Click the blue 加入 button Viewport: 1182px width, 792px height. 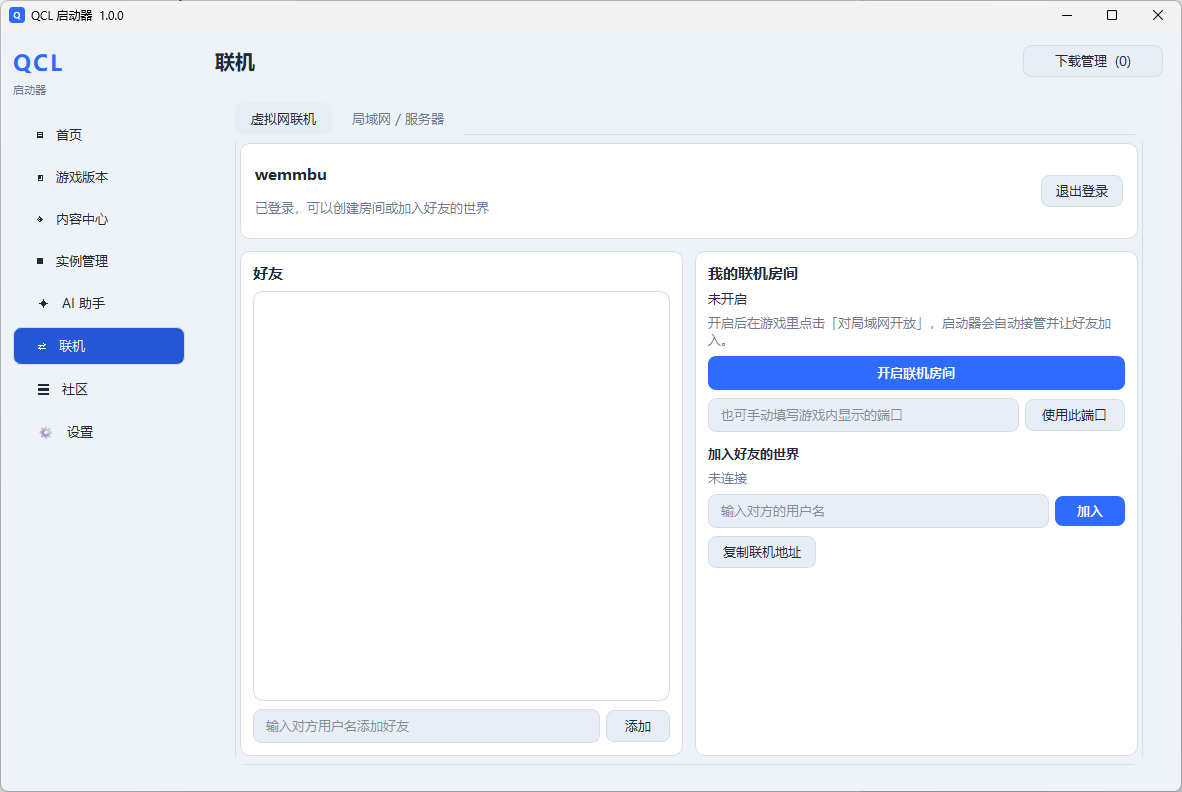1089,511
